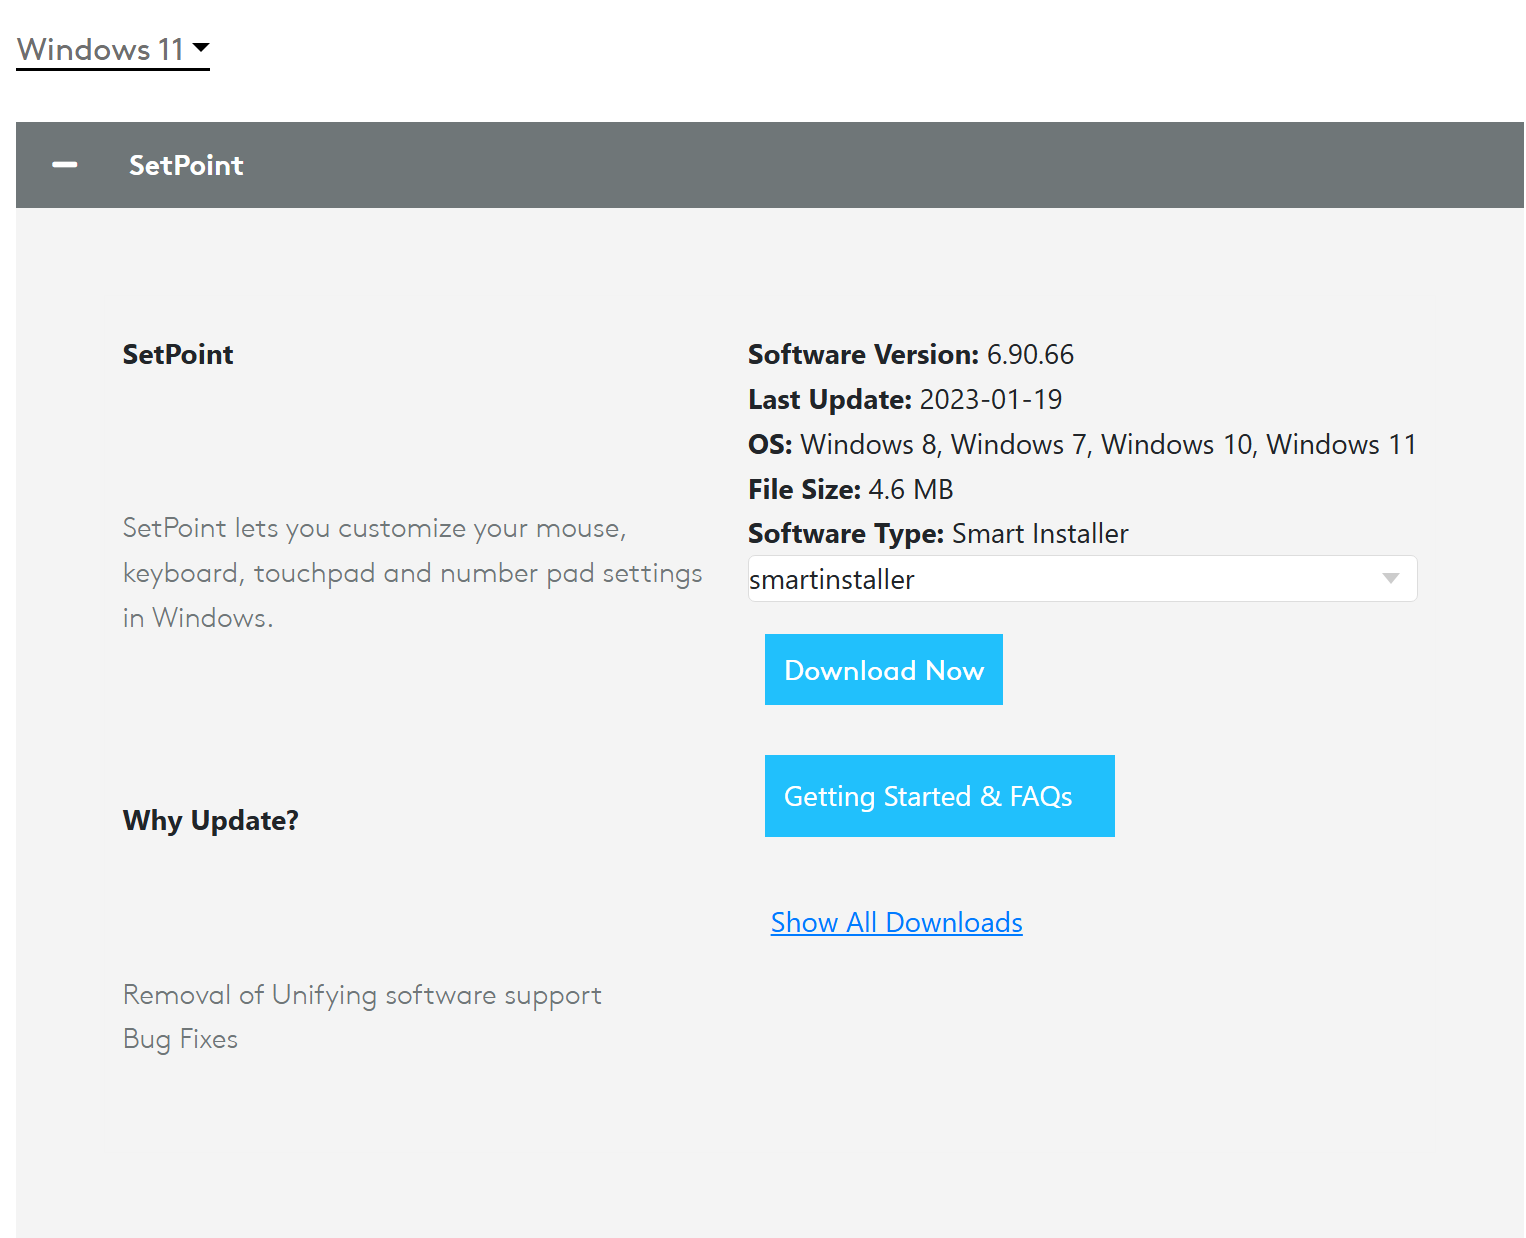Click the File Size 4.6 MB text
Image resolution: width=1526 pixels, height=1238 pixels.
click(x=851, y=489)
